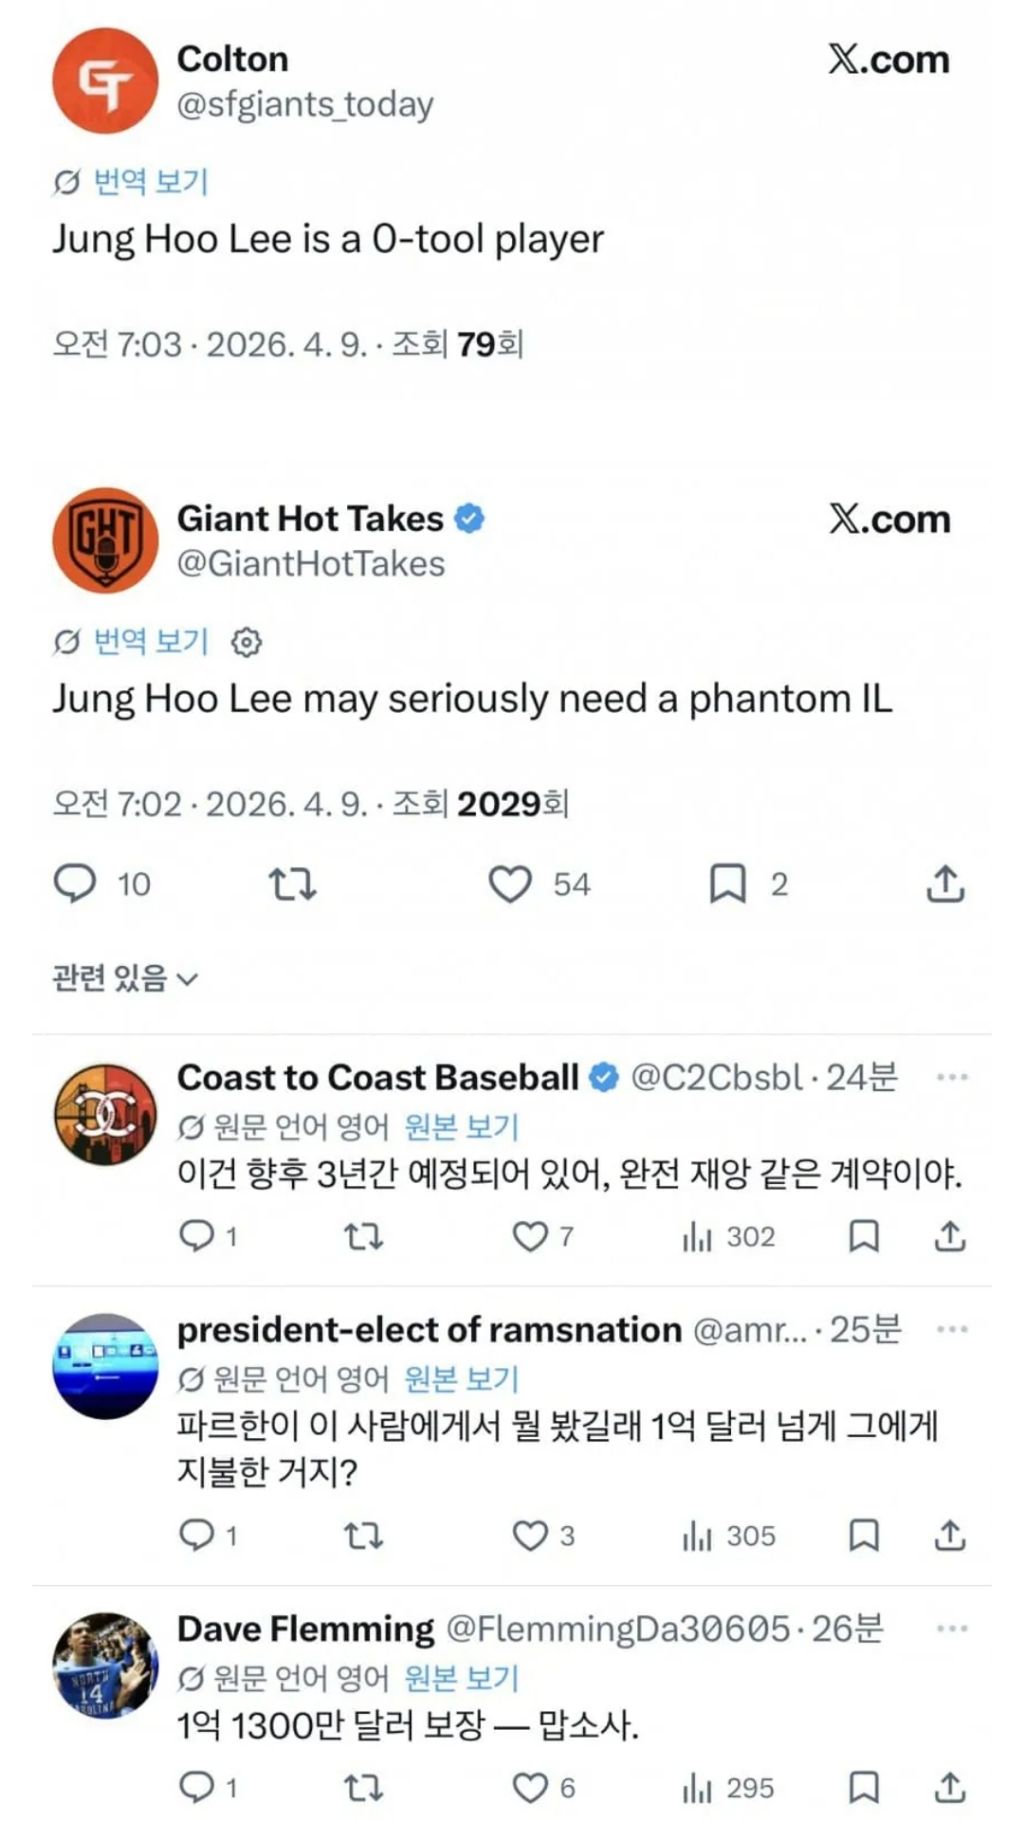This screenshot has height=1821, width=1024.
Task: Expand the 관련 있음 reply sort dropdown
Action: (125, 978)
